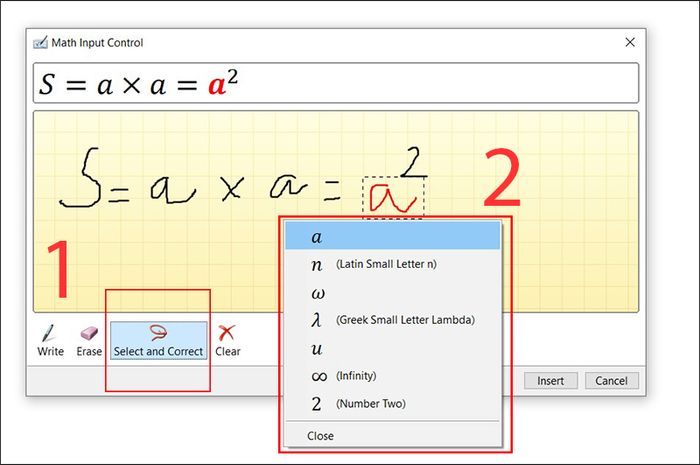Click the red a² in the preview
Screen dimensions: 700x465
point(223,82)
